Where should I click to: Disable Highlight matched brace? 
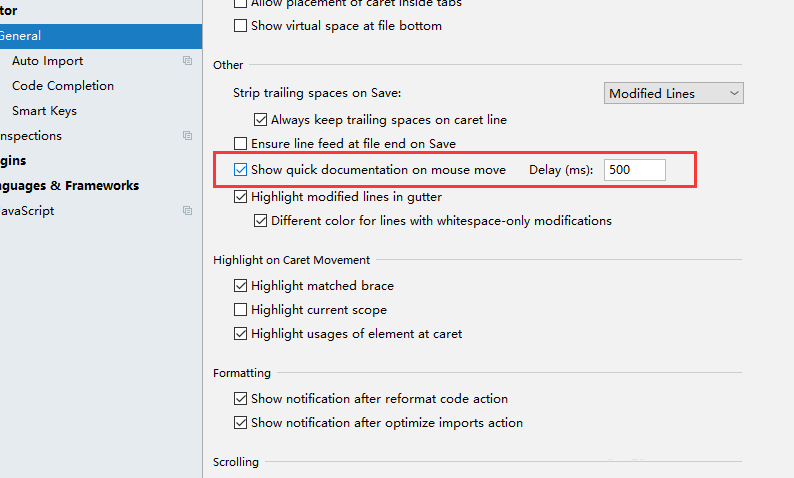tap(240, 286)
